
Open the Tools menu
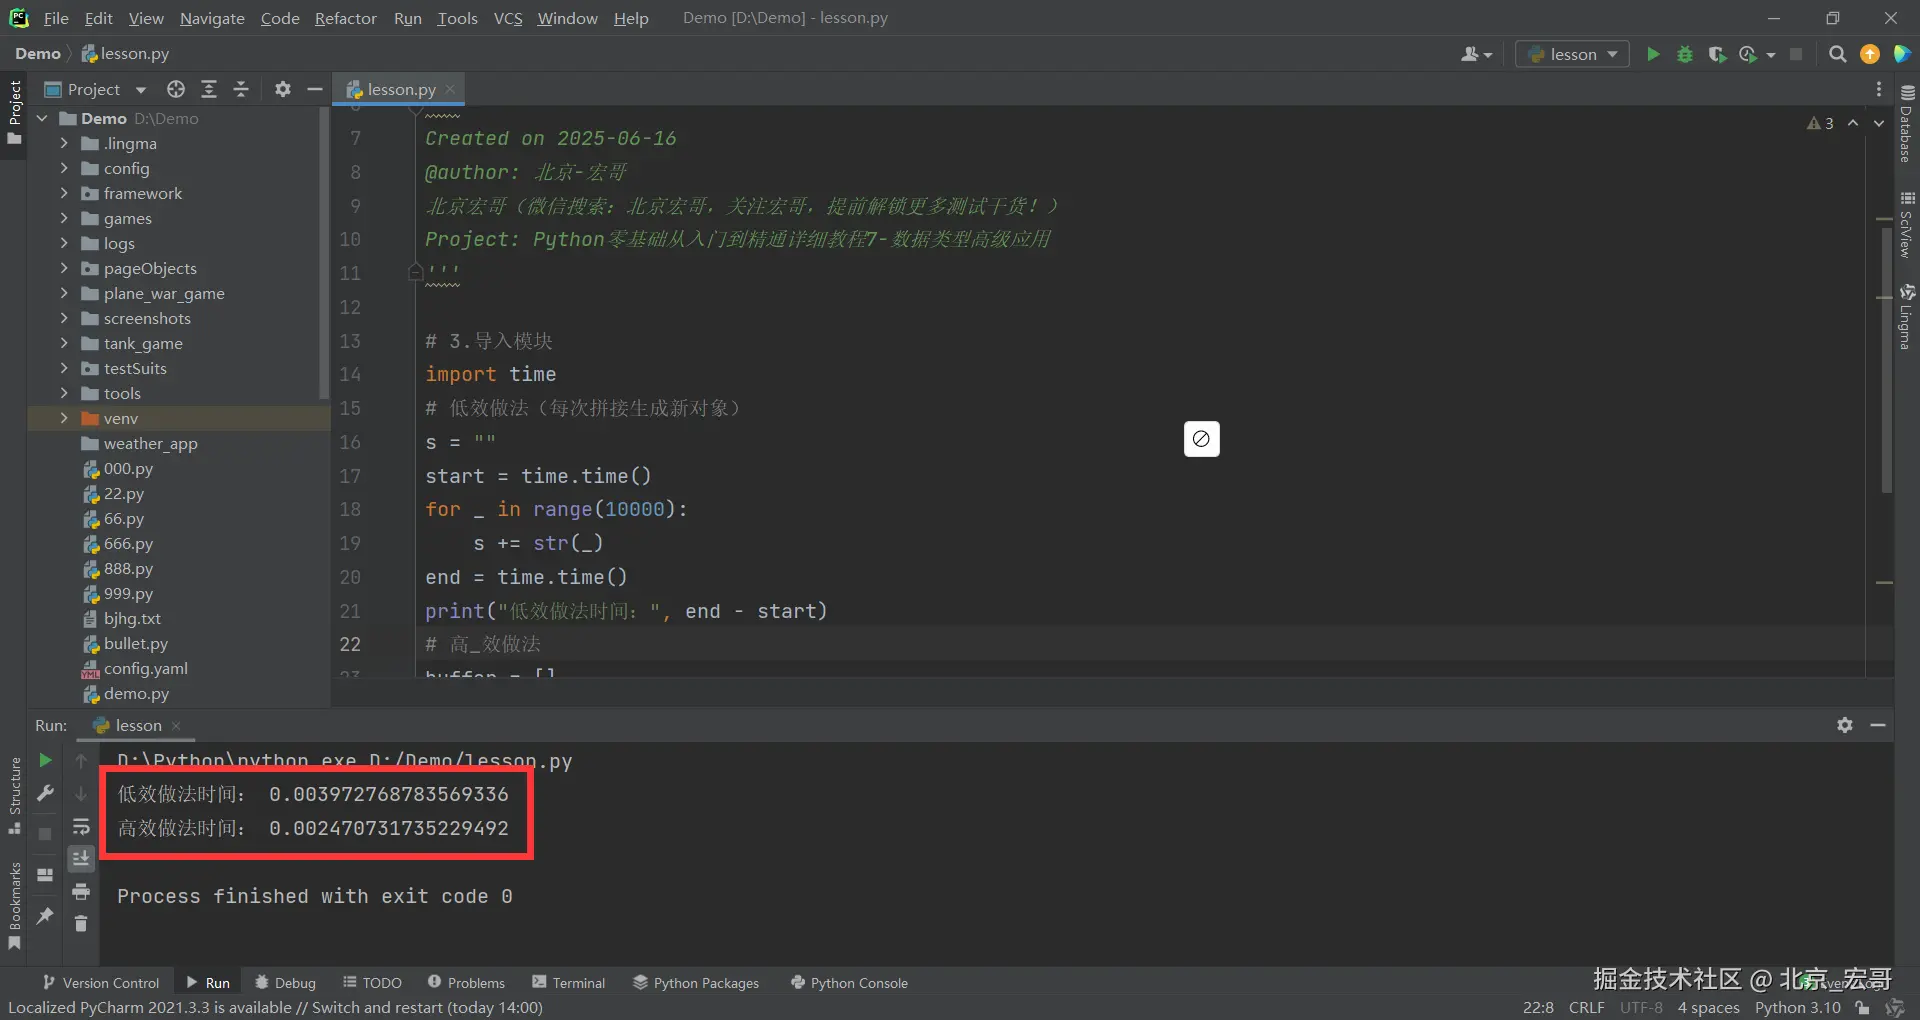coord(457,18)
